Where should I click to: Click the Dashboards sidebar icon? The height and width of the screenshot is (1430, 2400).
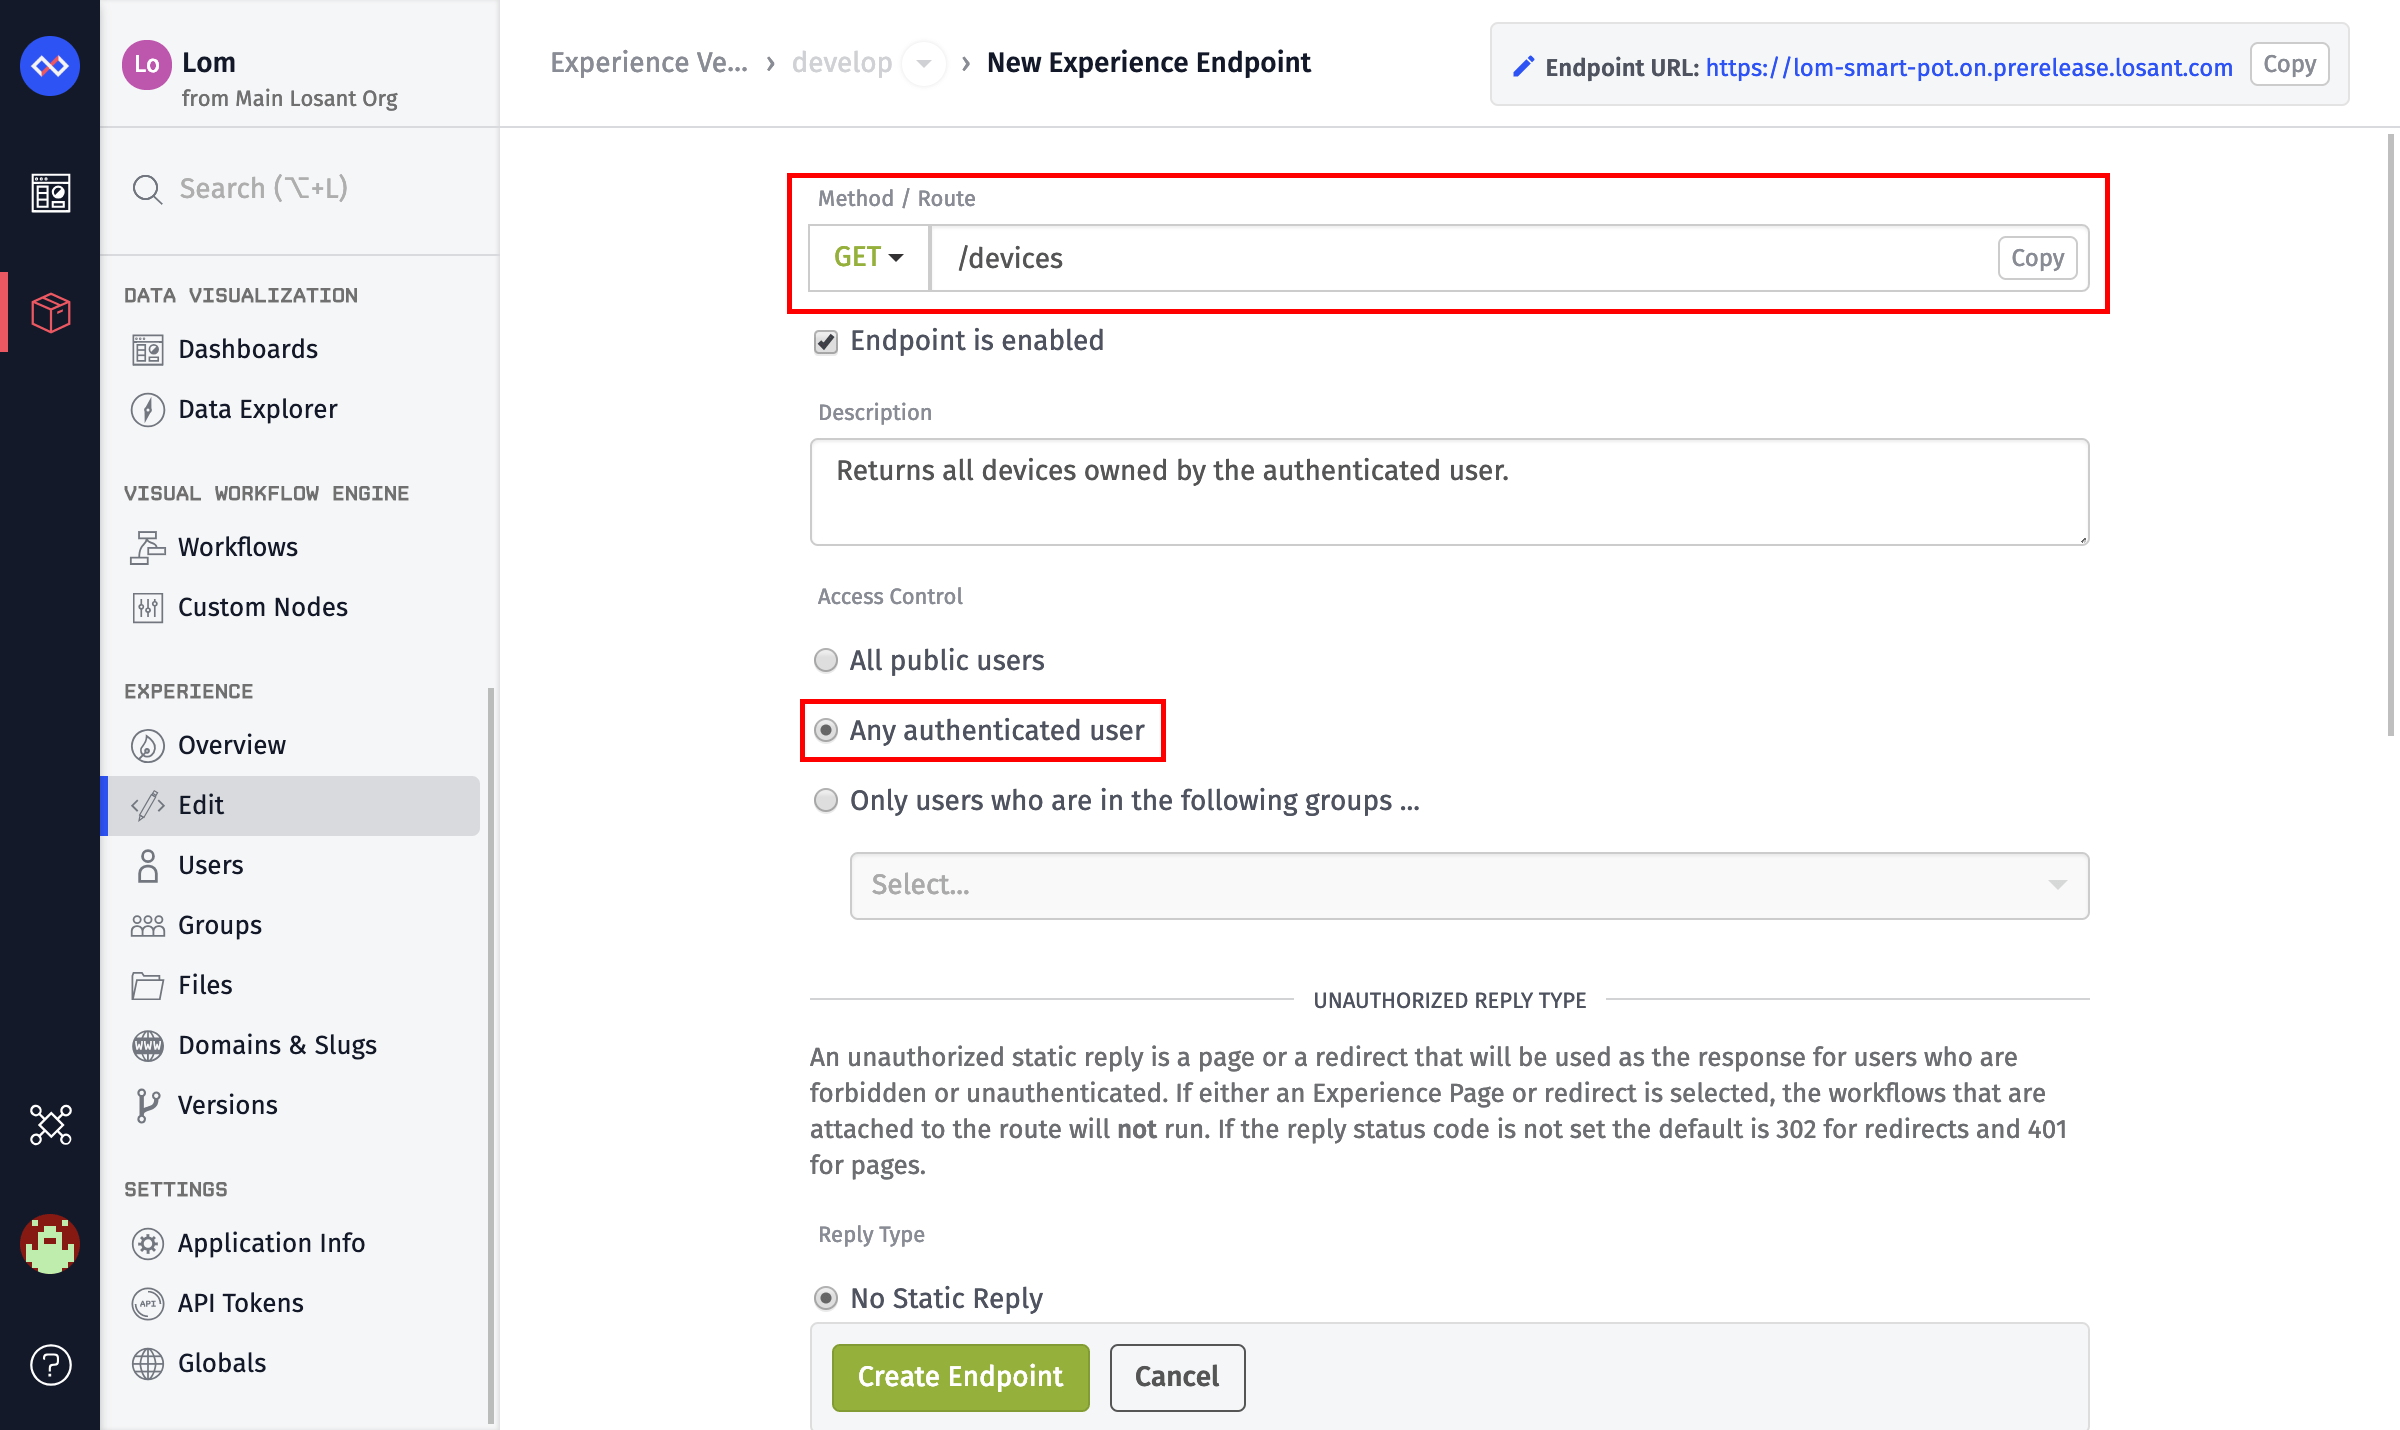(148, 350)
